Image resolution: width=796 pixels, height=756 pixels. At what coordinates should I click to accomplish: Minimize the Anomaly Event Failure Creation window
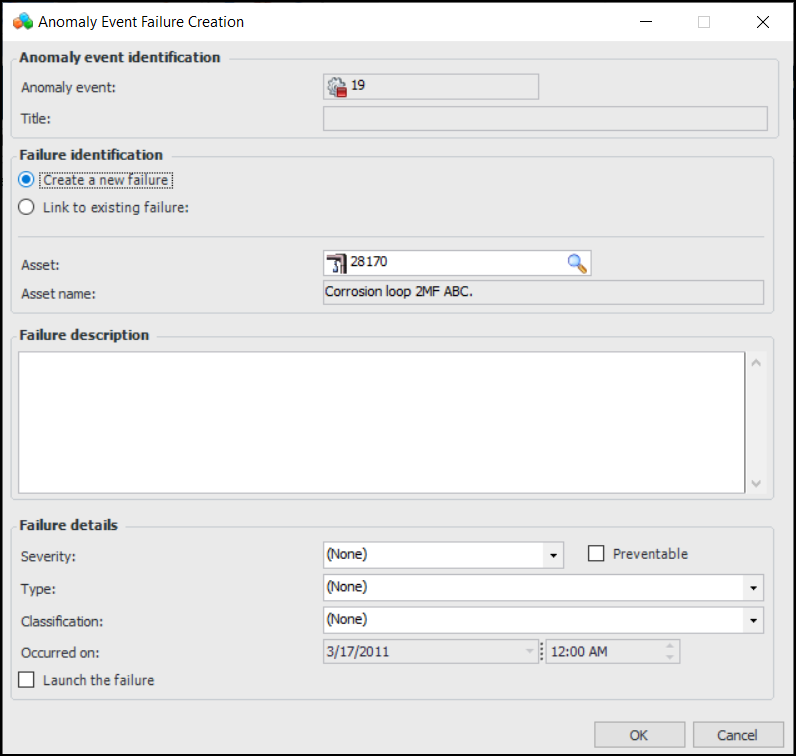(646, 22)
